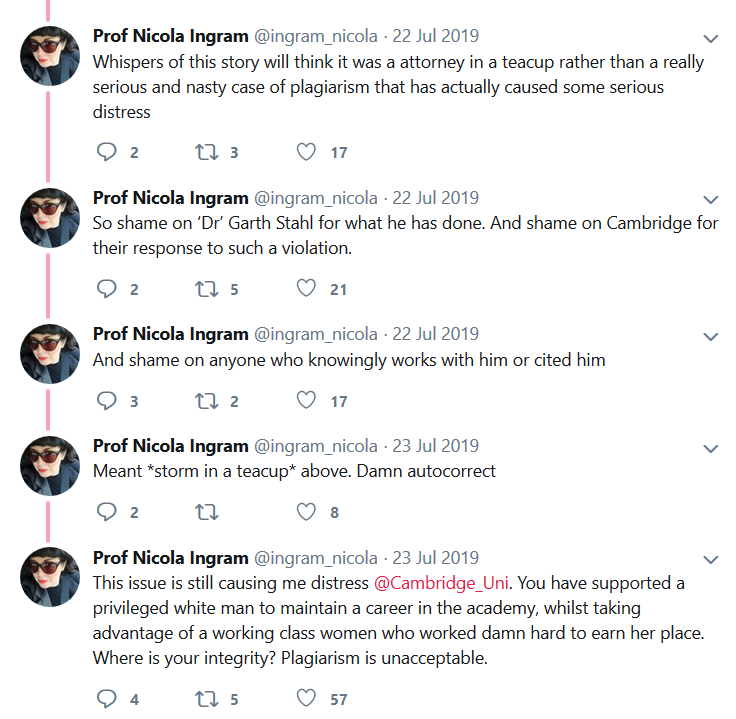Like the 'Where is your integrity' tweet
Image resolution: width=736 pixels, height=719 pixels.
(x=307, y=698)
